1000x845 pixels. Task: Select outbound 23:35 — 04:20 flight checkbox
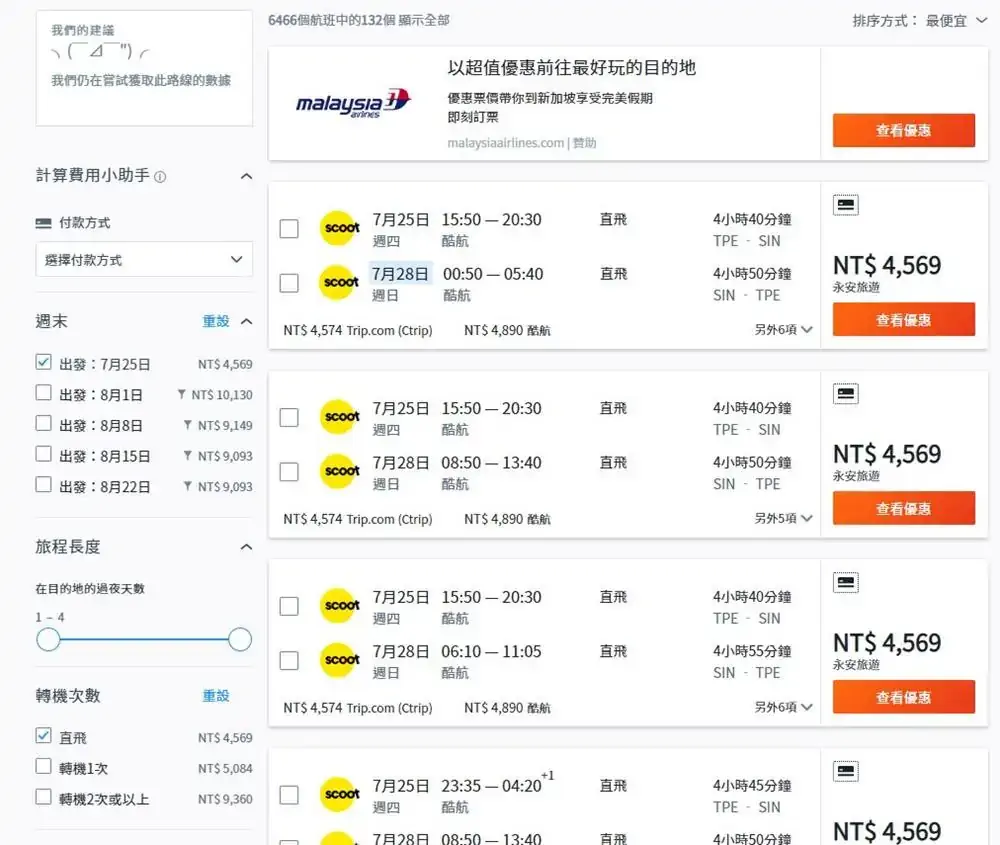pos(289,795)
